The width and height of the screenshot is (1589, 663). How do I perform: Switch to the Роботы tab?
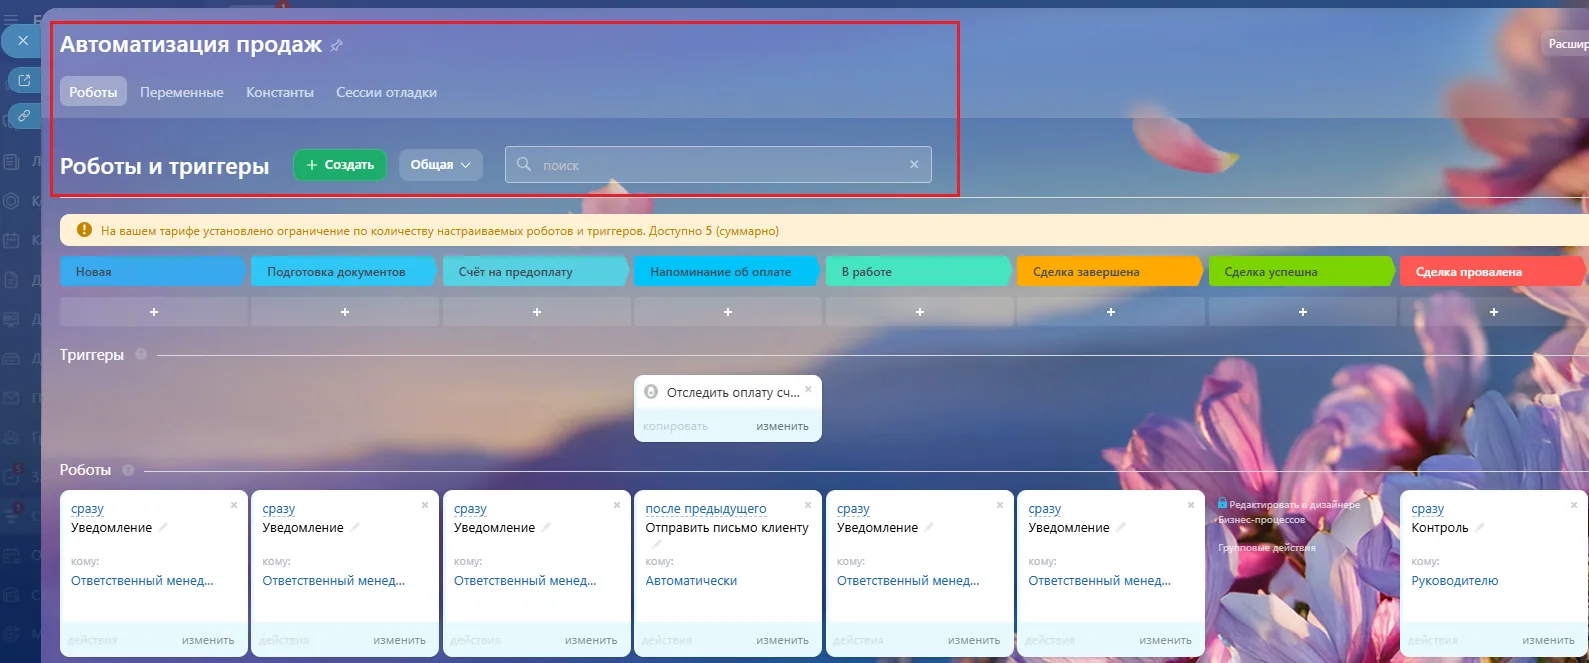click(93, 92)
